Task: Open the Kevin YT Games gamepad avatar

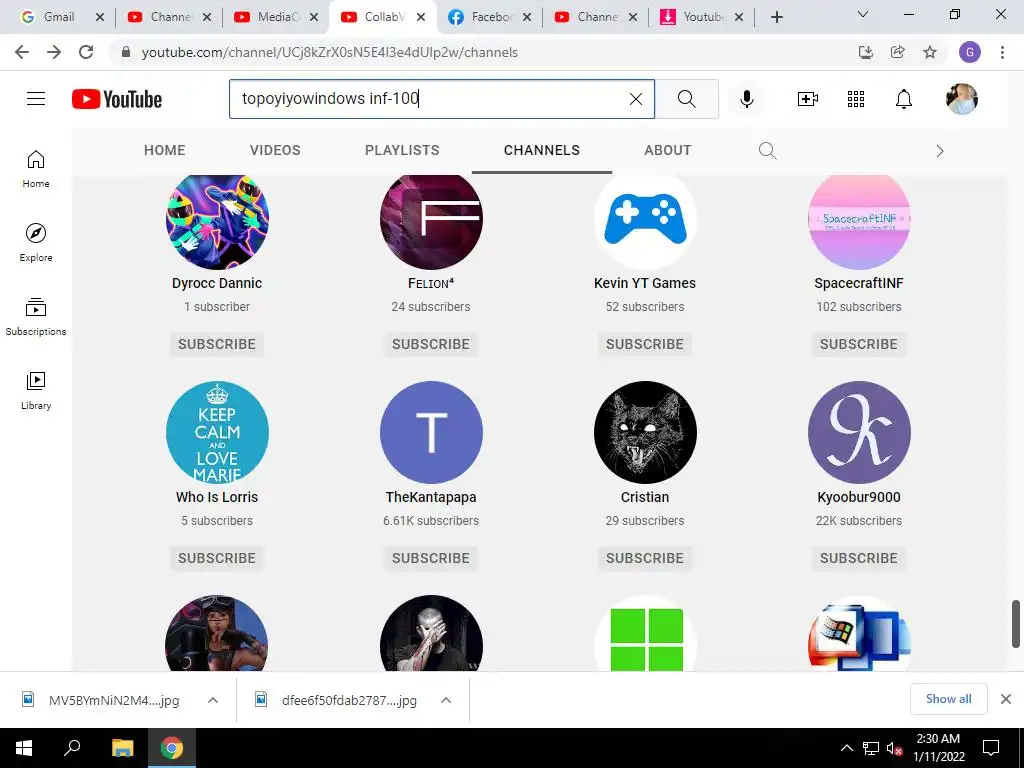Action: [645, 221]
